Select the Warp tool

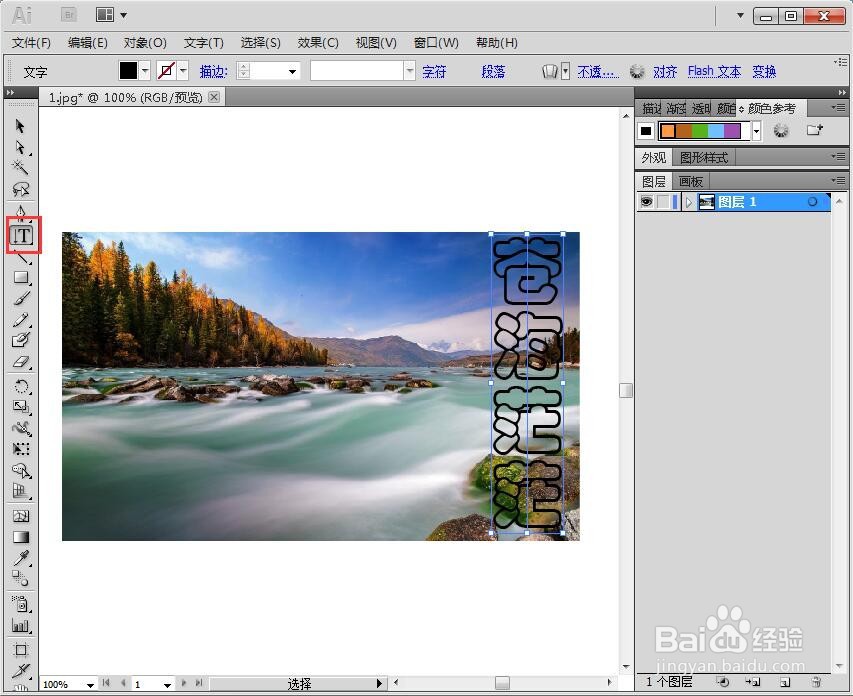pyautogui.click(x=21, y=428)
